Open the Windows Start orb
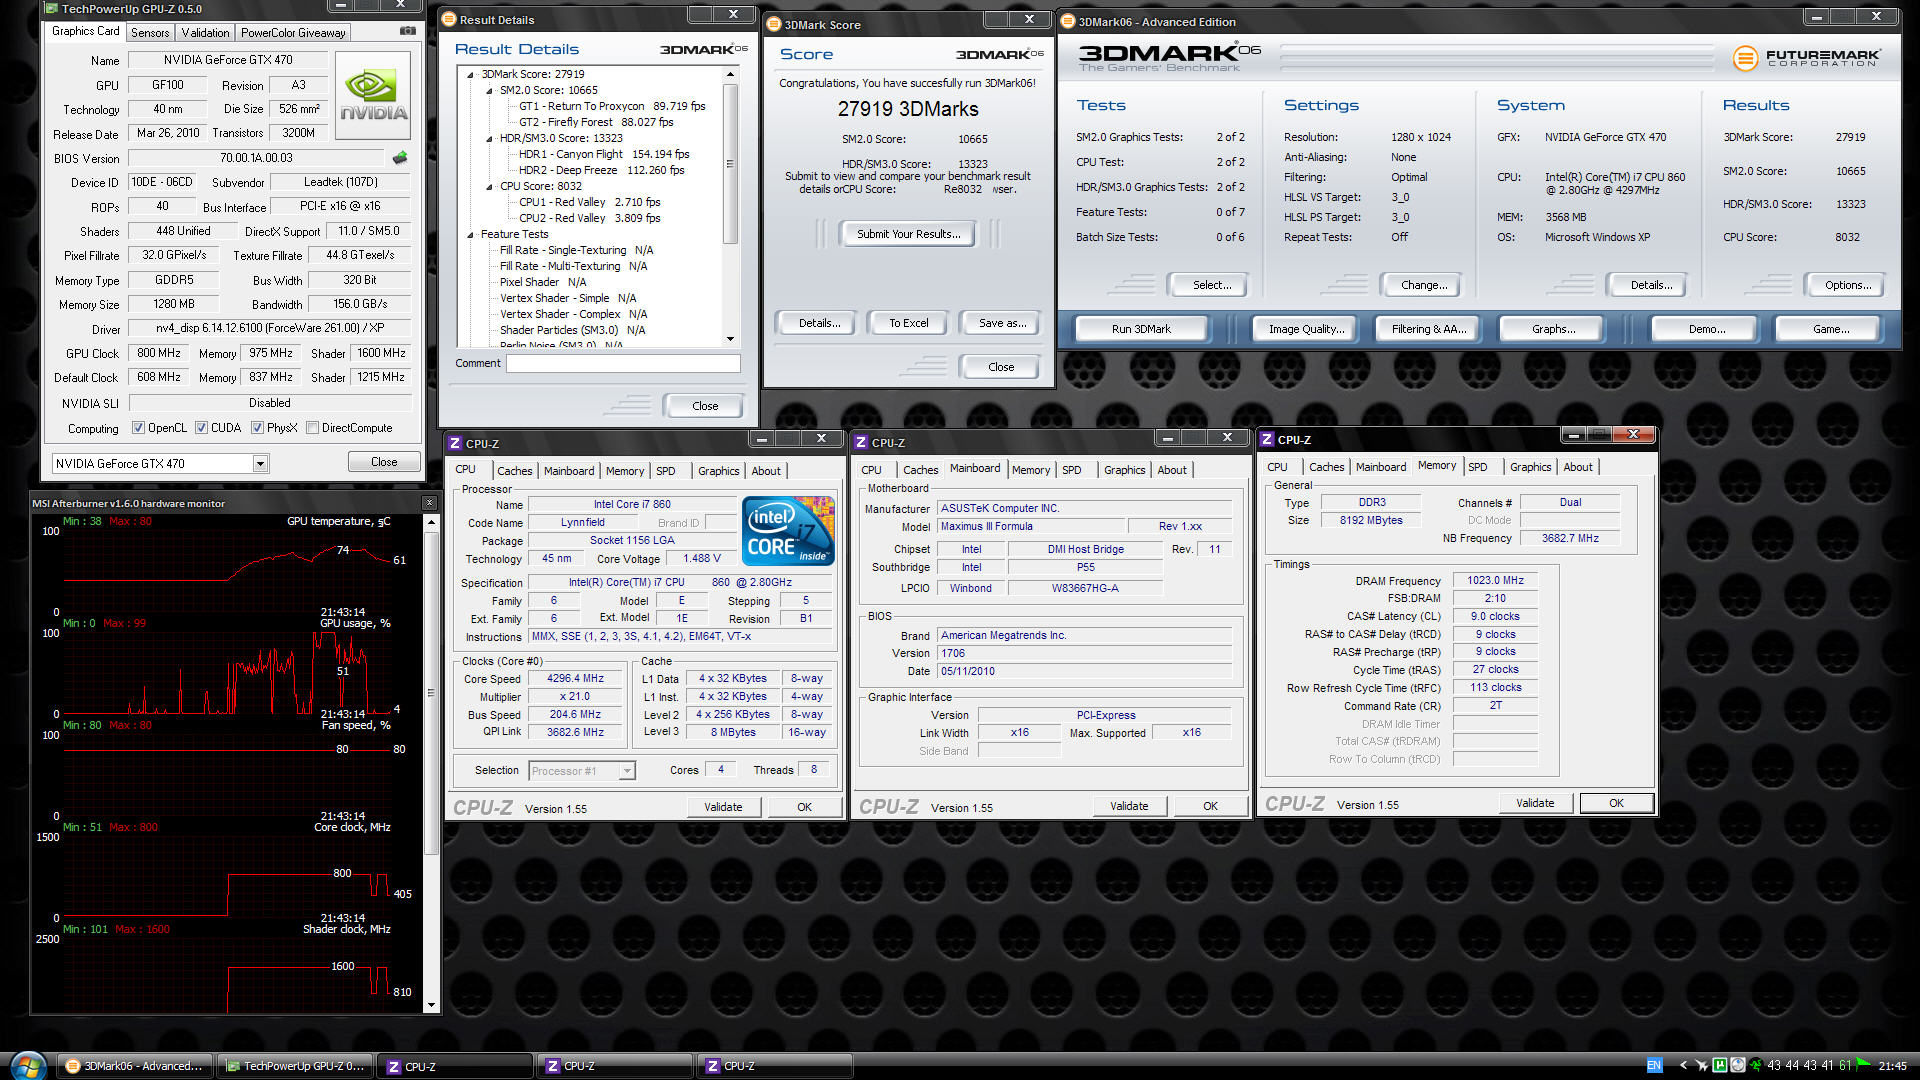The image size is (1920, 1080). click(x=27, y=1065)
